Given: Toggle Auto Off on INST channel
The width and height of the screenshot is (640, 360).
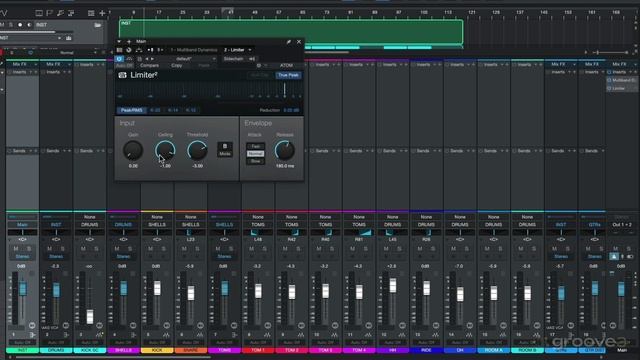Looking at the screenshot, I should tap(22, 342).
